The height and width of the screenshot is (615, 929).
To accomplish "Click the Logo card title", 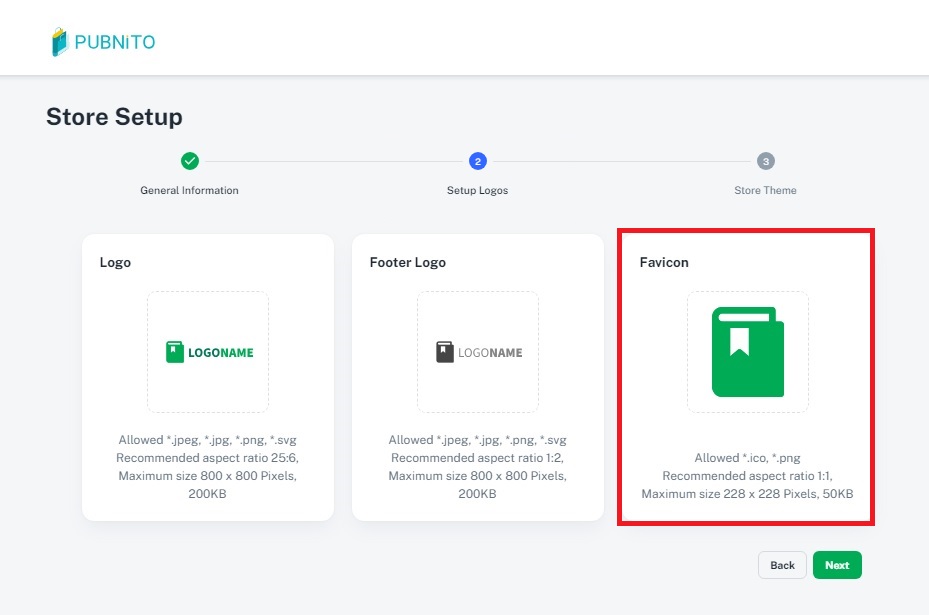I will coord(115,262).
